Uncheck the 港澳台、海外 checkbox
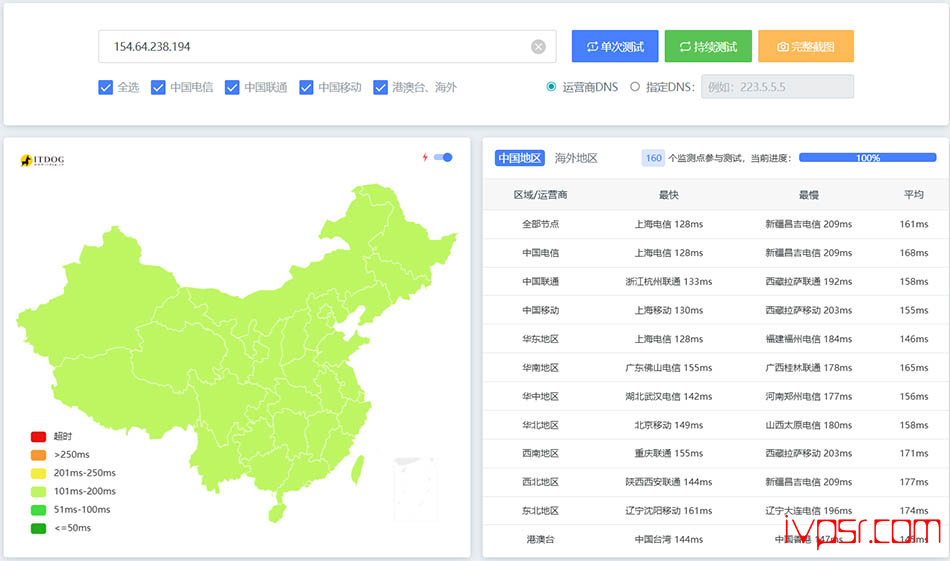Screen dimensions: 950x561 (380, 87)
